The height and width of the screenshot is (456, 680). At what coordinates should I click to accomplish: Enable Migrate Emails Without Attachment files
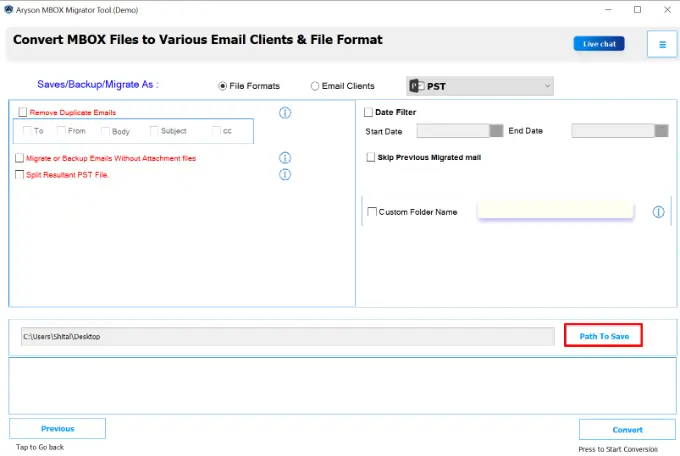coord(20,158)
